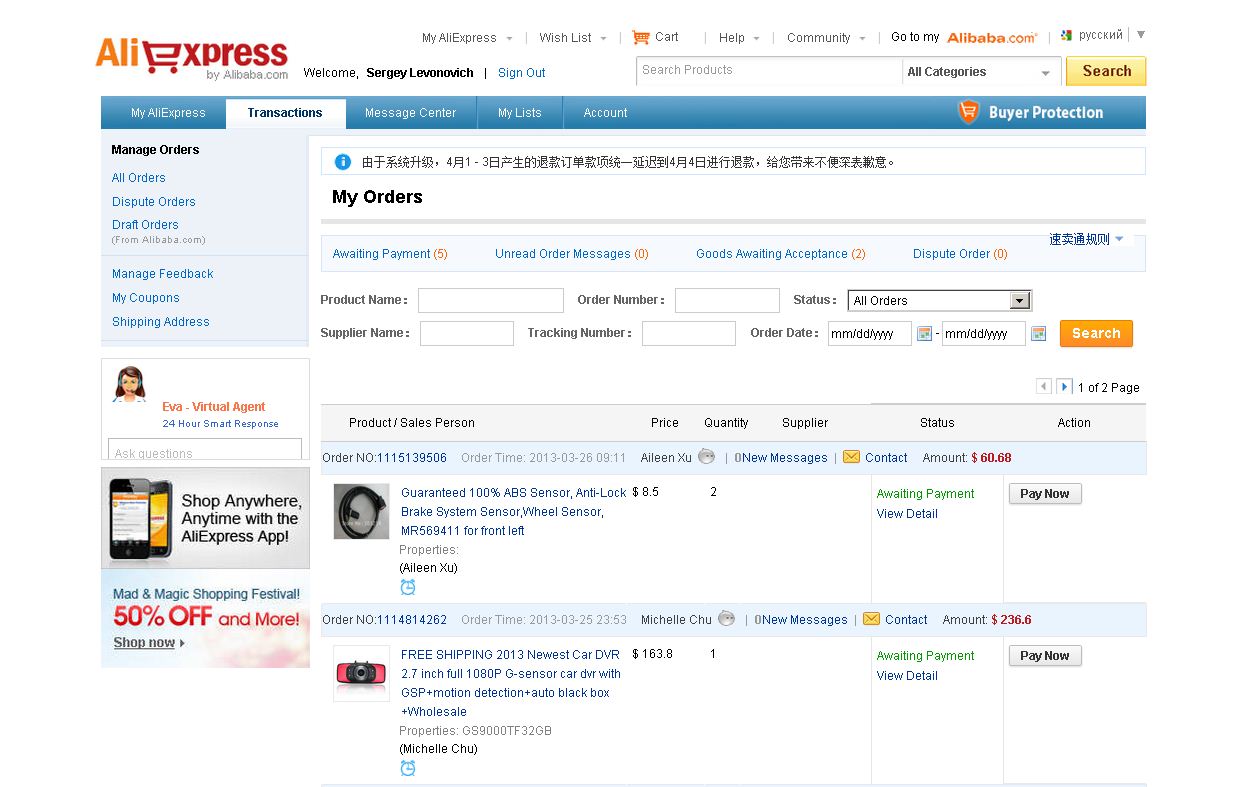Click the shopping cart icon
The image size is (1233, 787).
tap(641, 37)
